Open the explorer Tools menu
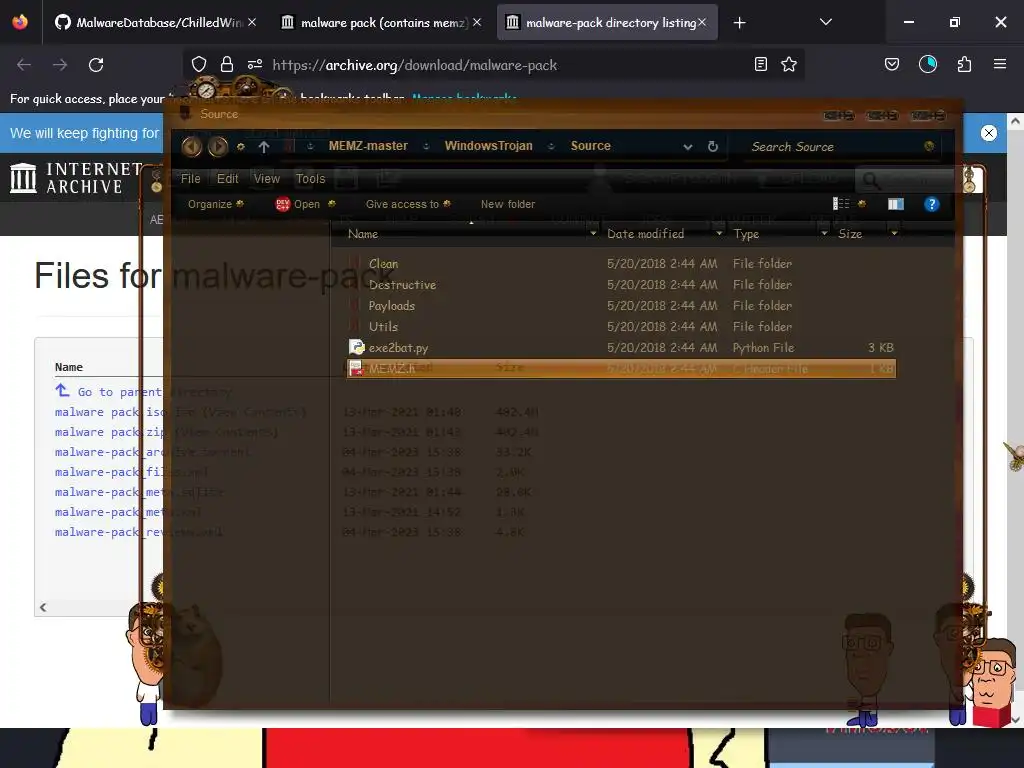 pyautogui.click(x=310, y=178)
